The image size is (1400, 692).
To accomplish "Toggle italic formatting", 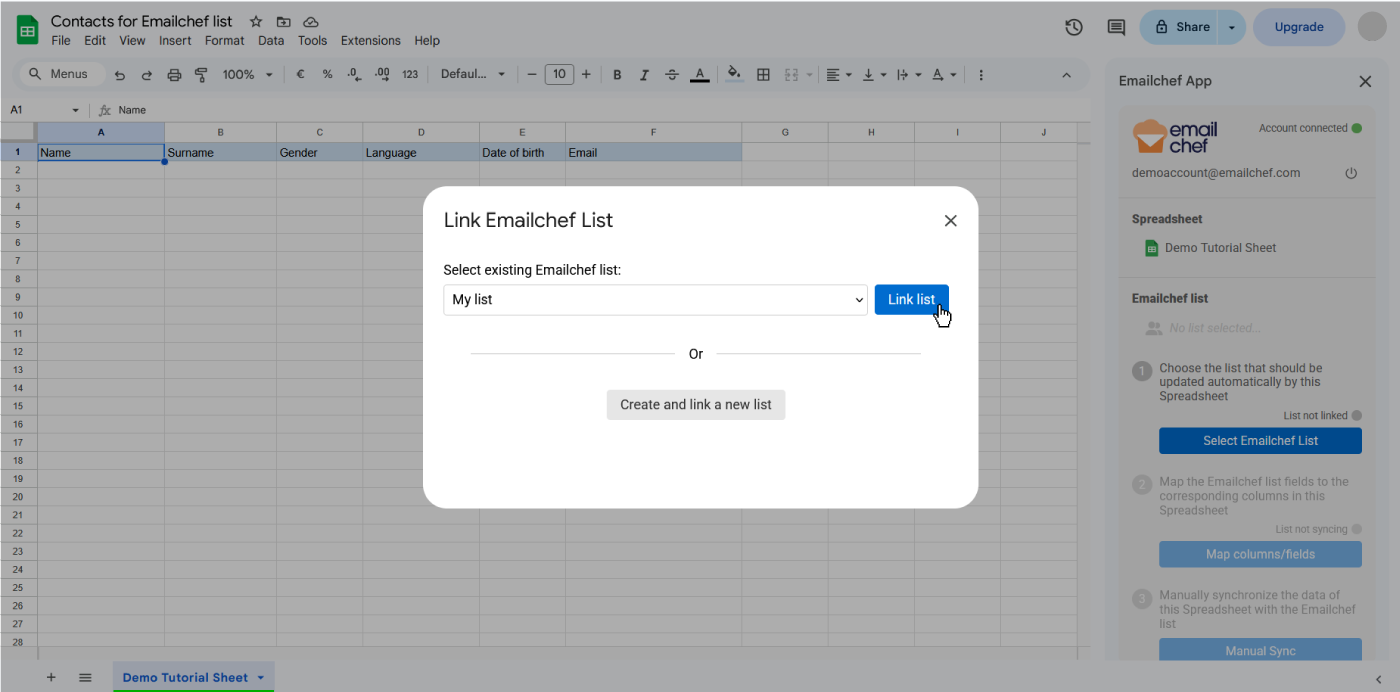I will pyautogui.click(x=644, y=75).
